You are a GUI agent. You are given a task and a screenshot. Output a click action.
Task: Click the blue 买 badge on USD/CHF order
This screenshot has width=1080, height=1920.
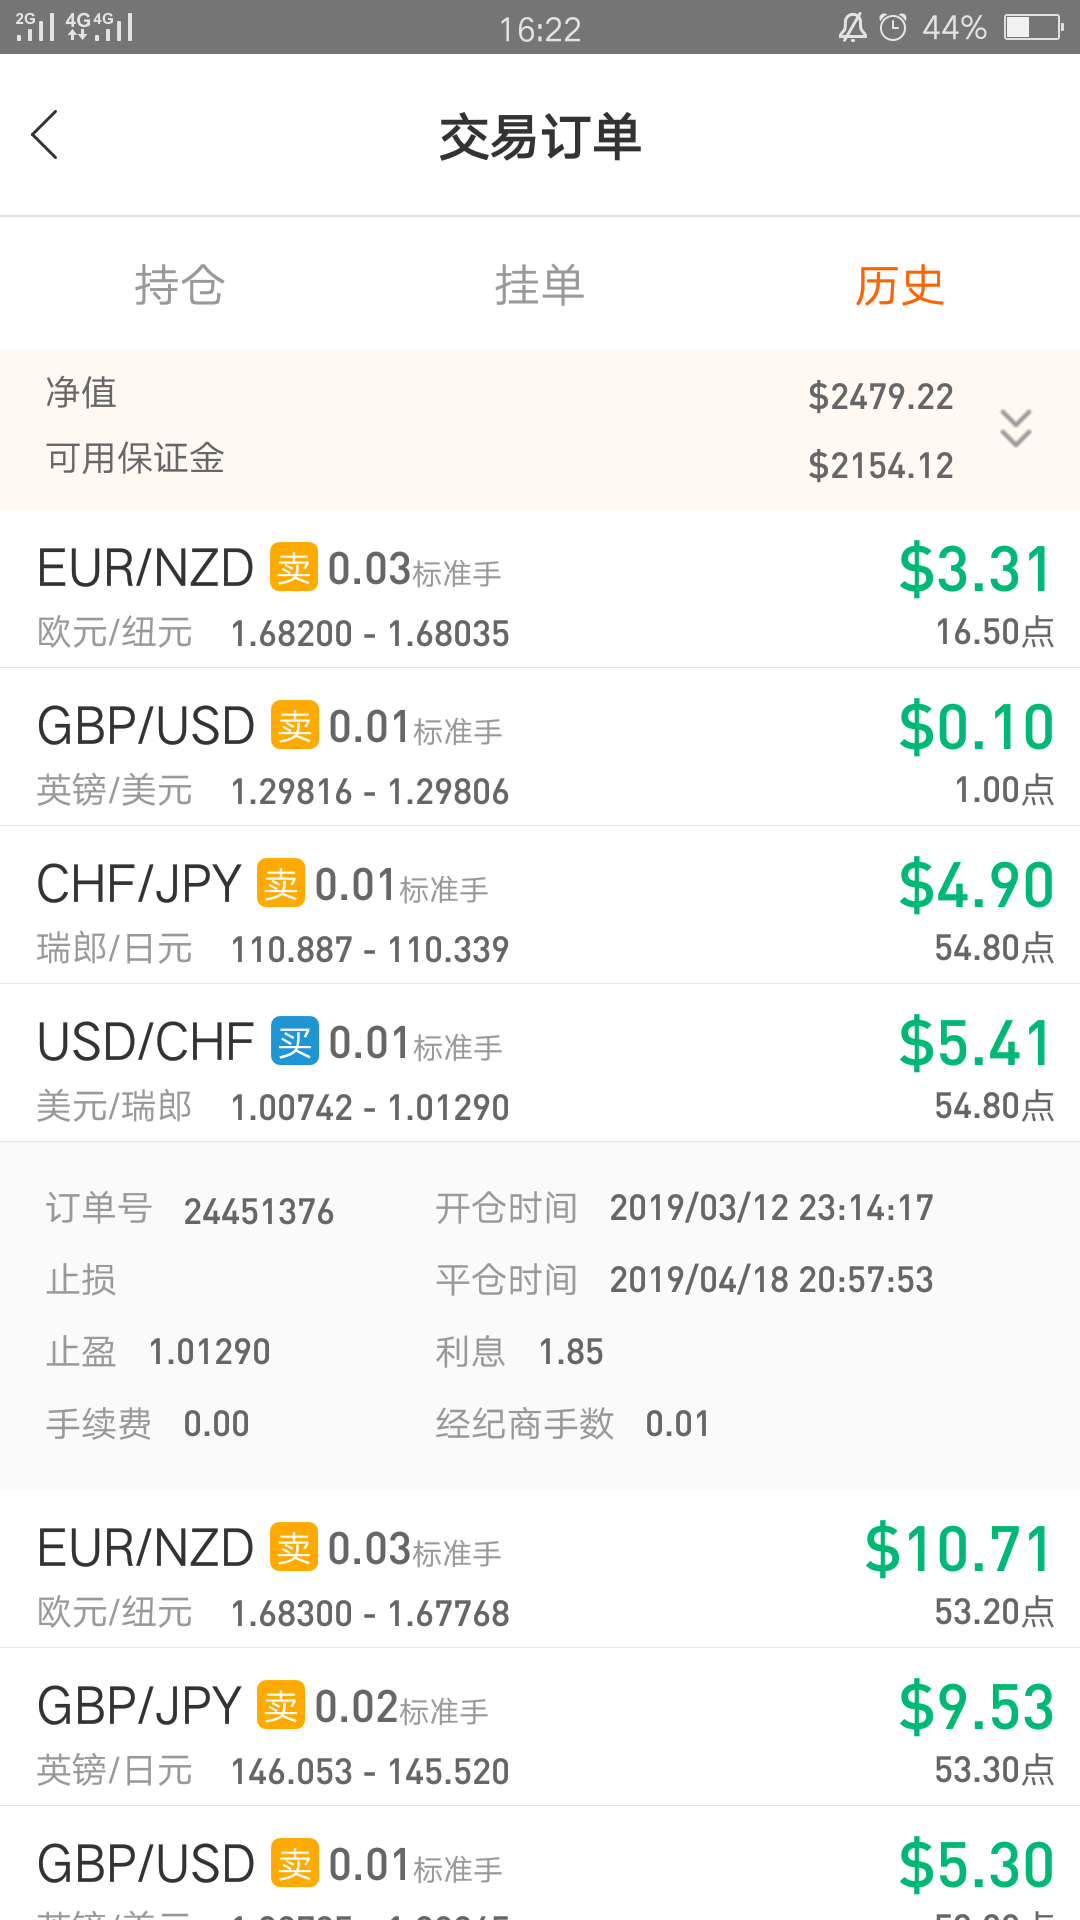click(295, 1041)
